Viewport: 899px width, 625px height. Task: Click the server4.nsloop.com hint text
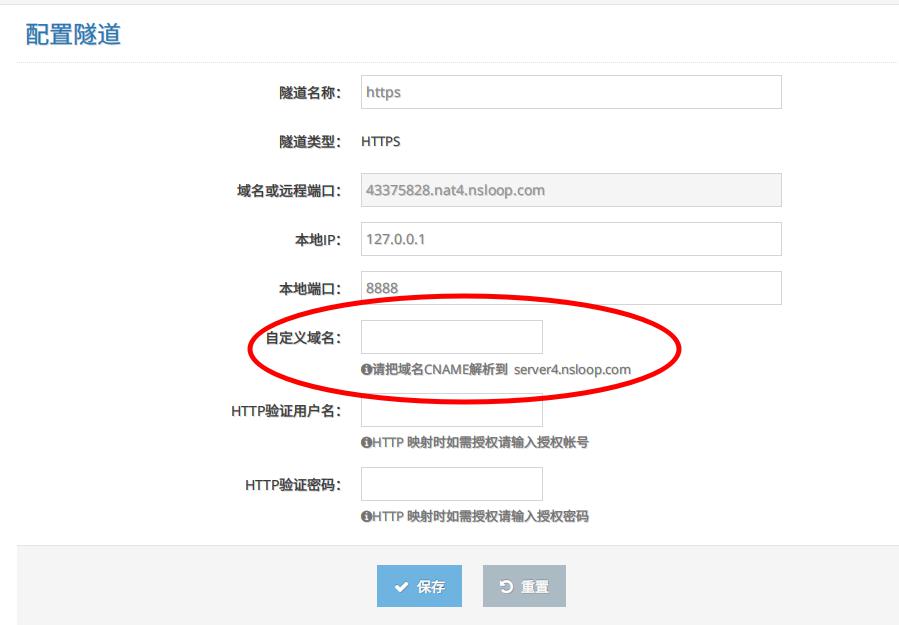pos(572,369)
